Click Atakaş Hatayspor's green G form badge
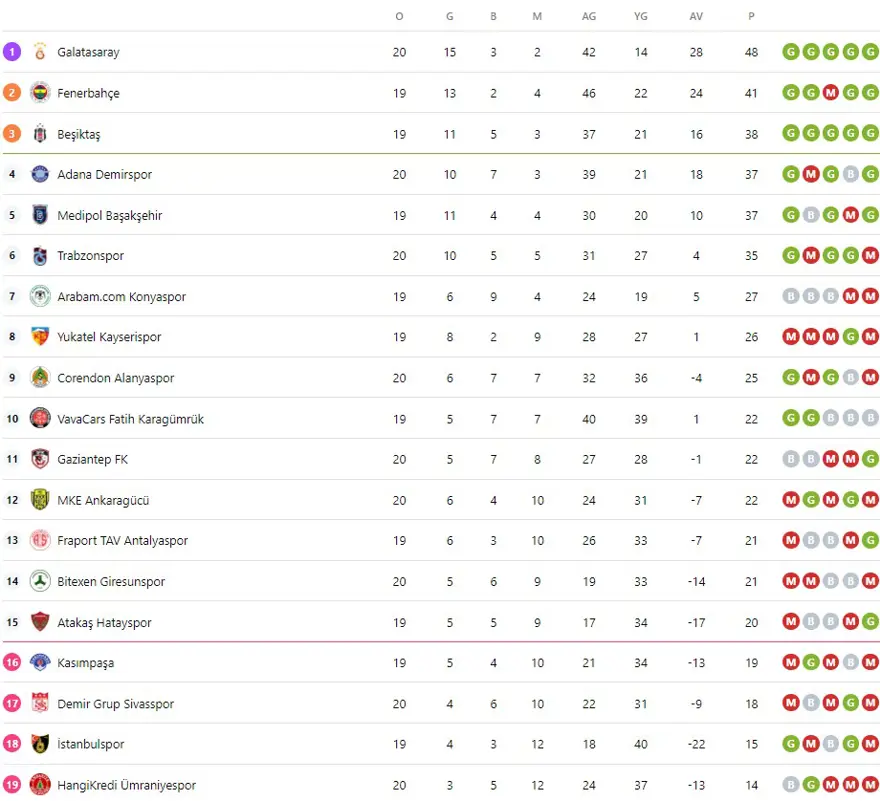The height and width of the screenshot is (801, 880). coord(870,622)
